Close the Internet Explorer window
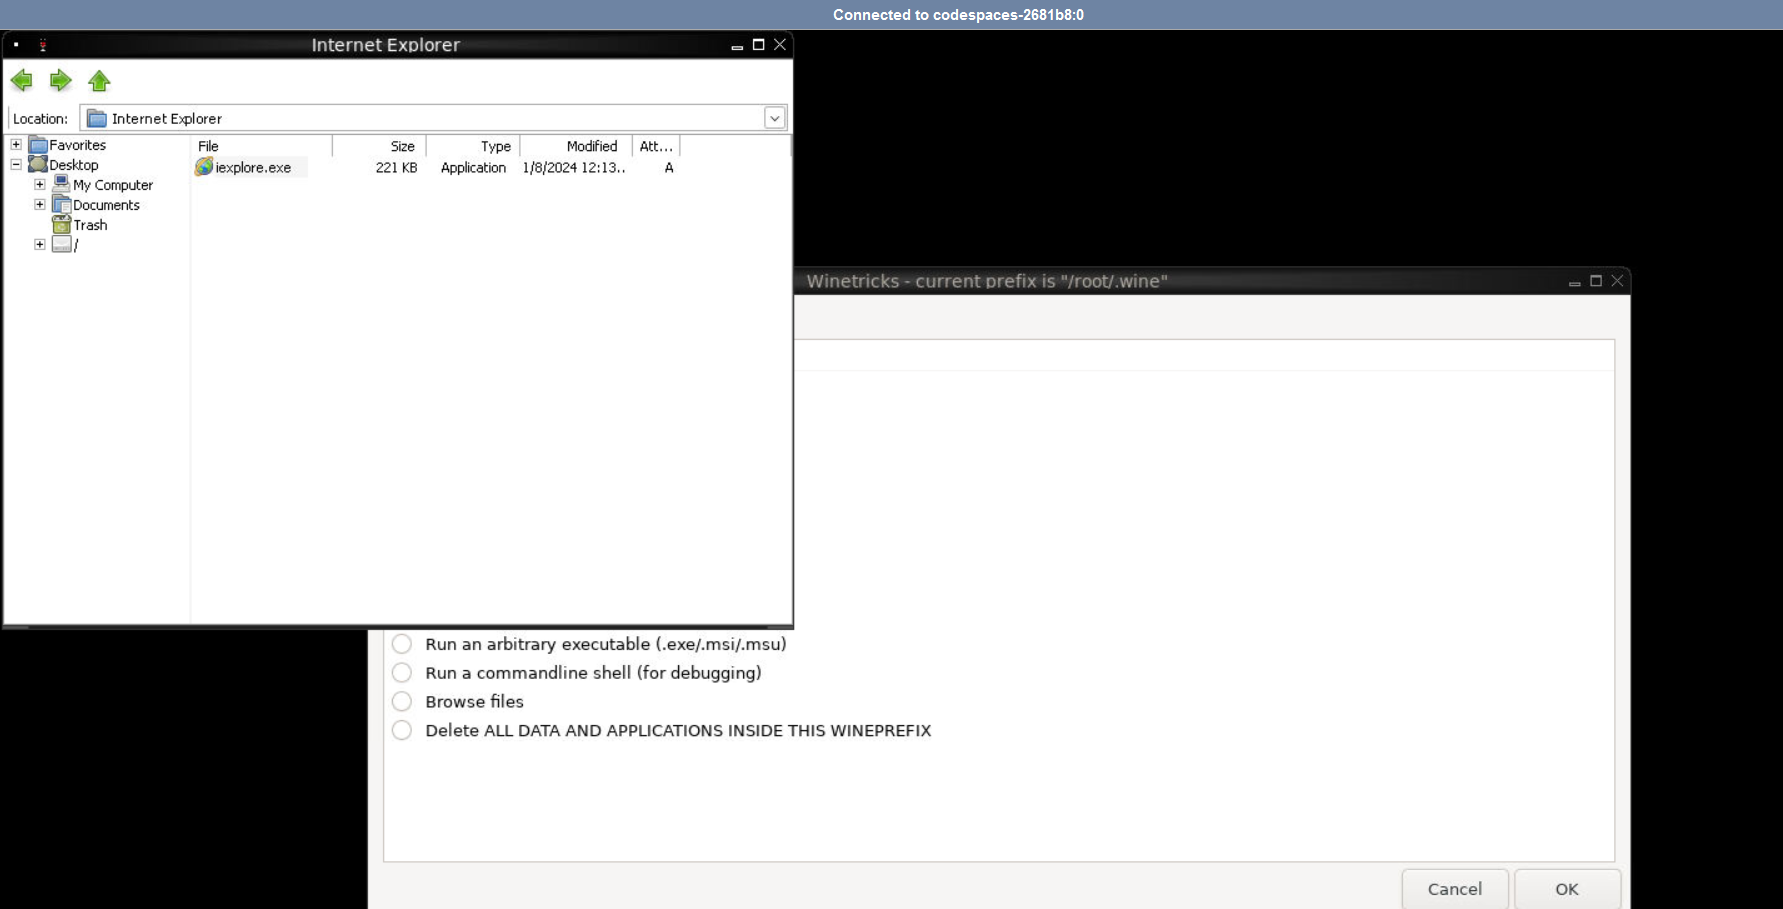 pos(780,45)
